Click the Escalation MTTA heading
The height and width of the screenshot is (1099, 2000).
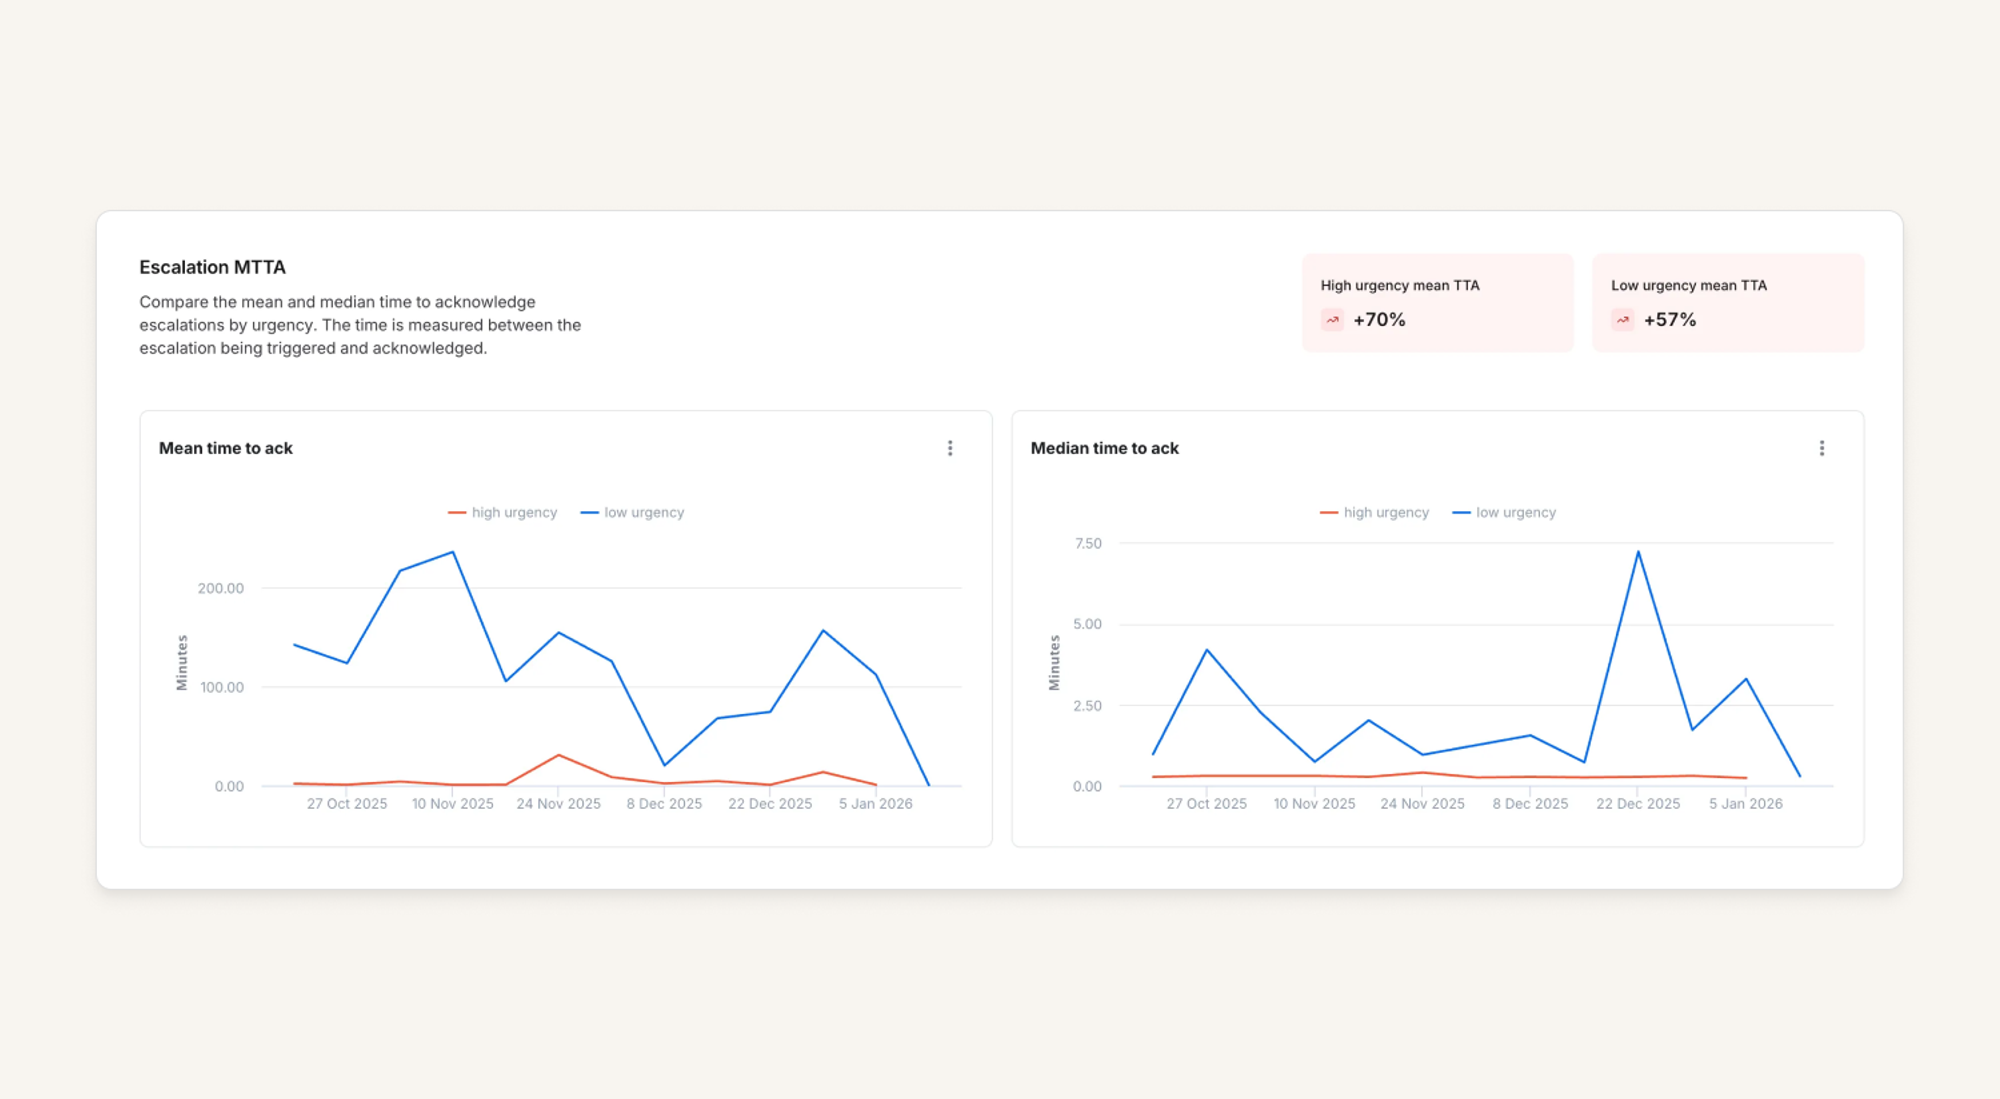[212, 267]
